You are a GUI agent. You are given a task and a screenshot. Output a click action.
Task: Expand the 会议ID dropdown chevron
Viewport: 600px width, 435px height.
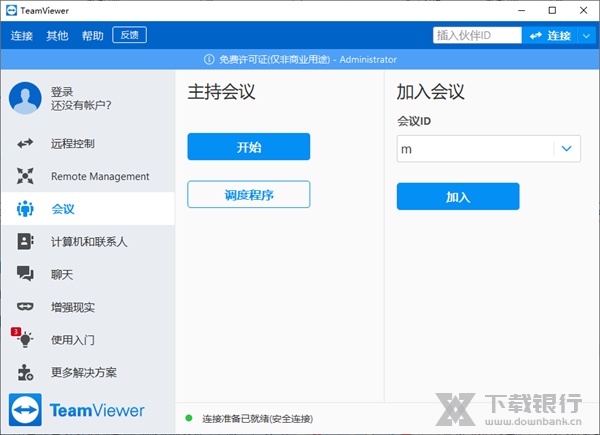(566, 148)
